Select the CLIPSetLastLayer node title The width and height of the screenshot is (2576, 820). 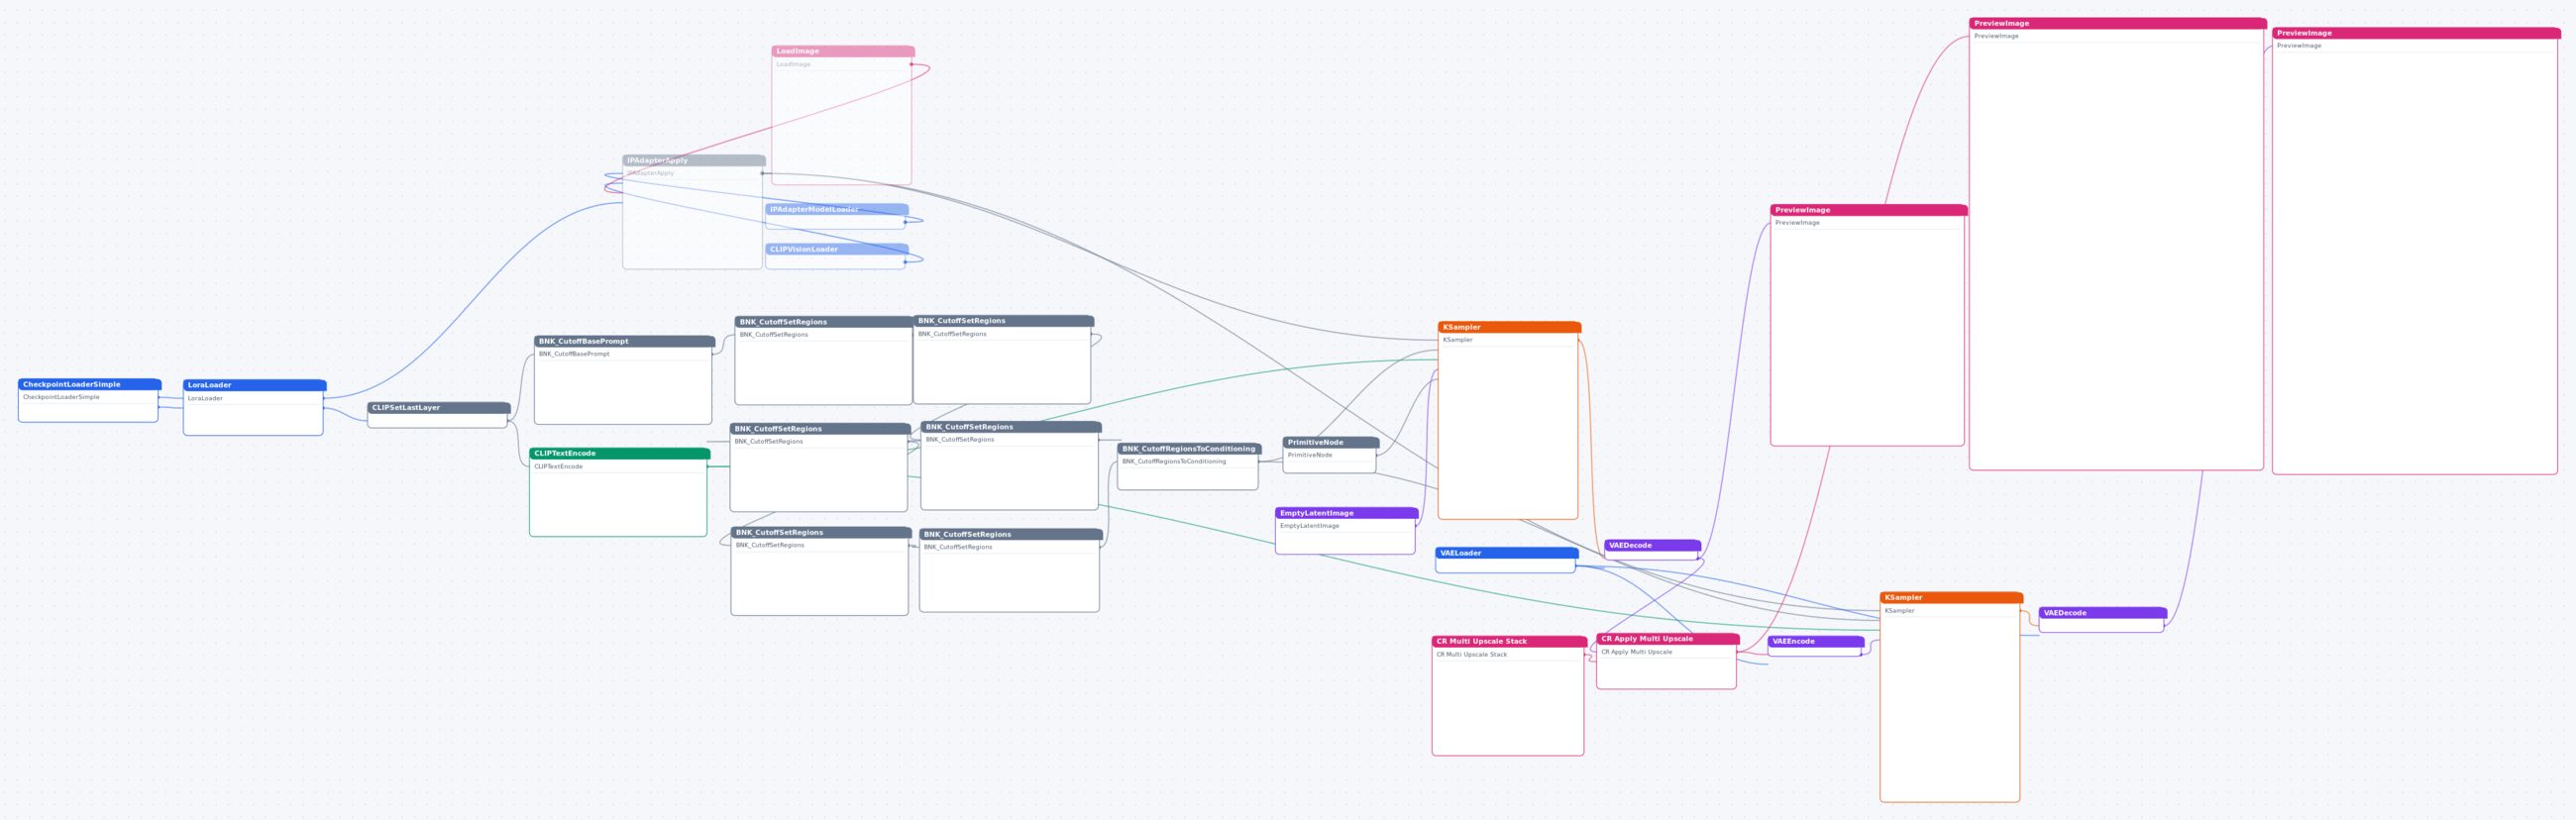tap(439, 408)
